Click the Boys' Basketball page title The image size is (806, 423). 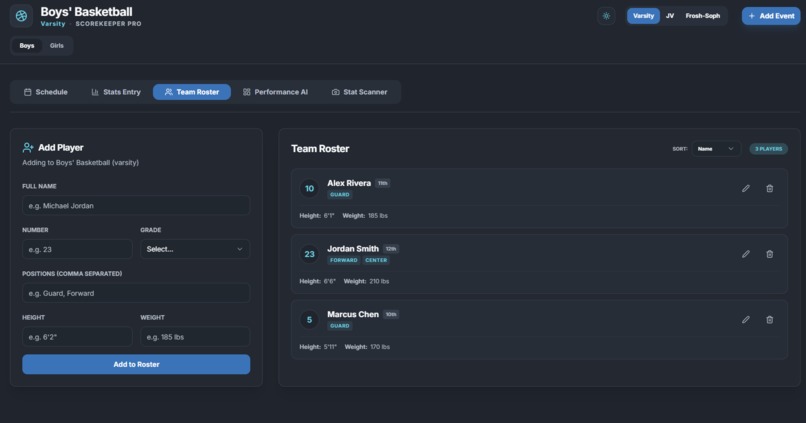coord(86,11)
